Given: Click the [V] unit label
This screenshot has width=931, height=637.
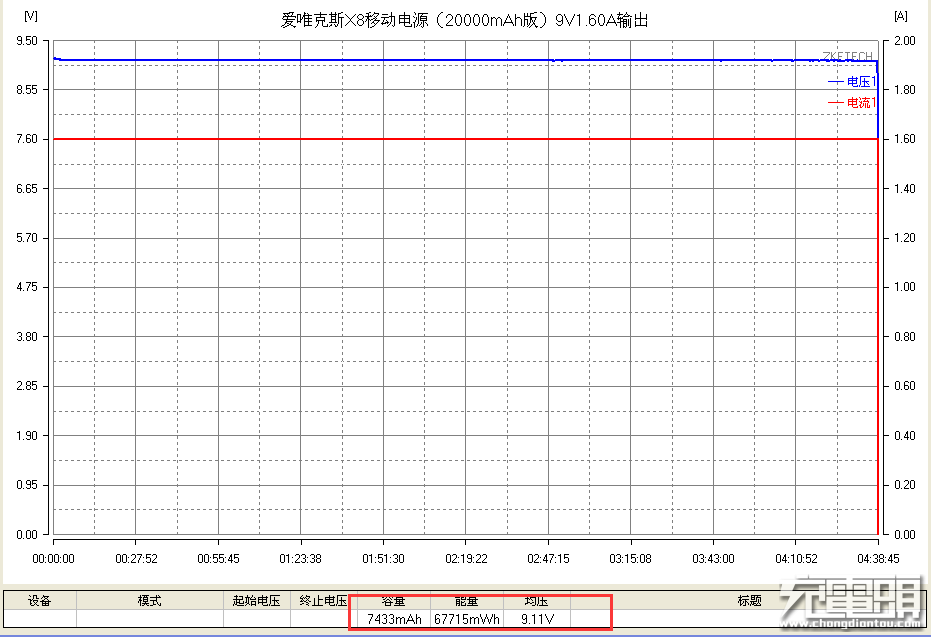Looking at the screenshot, I should tap(31, 17).
